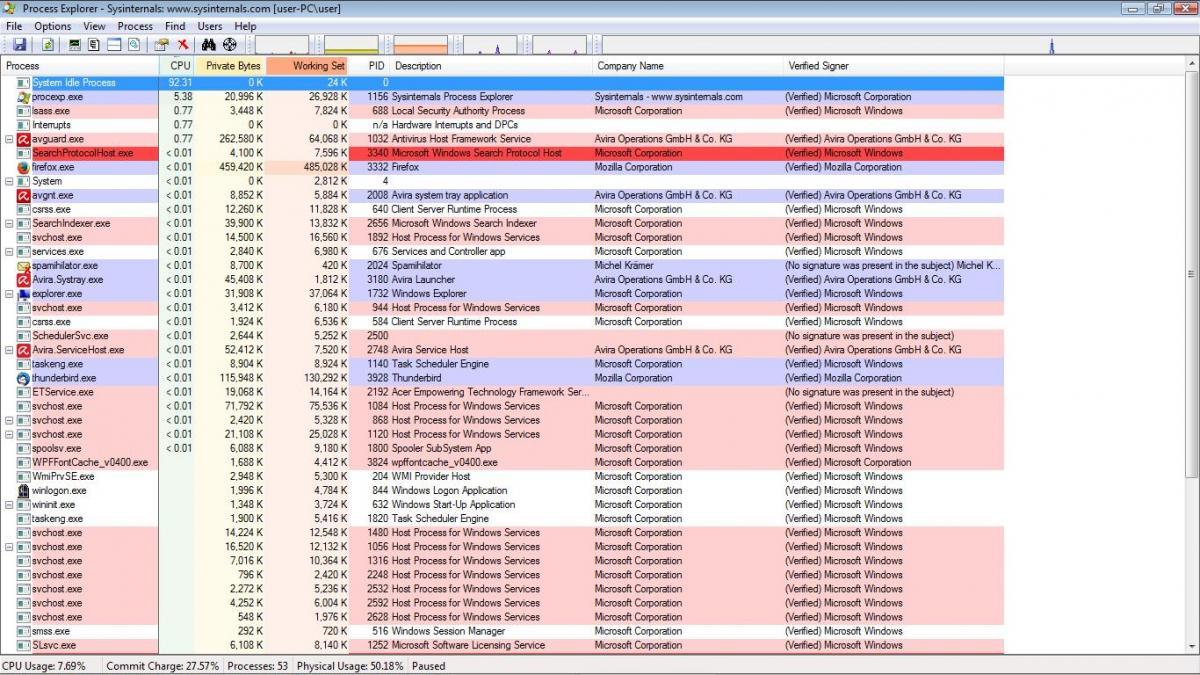
Task: Click the winlogon.exe process icon
Action: click(24, 491)
